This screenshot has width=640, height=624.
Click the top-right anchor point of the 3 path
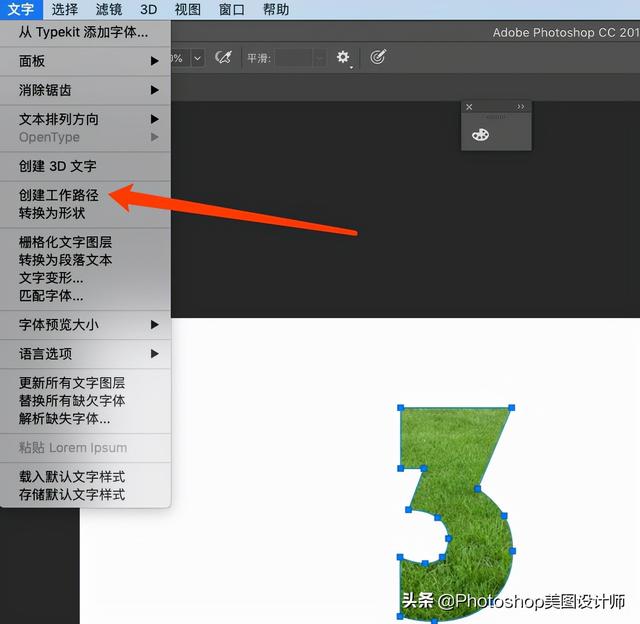512,407
